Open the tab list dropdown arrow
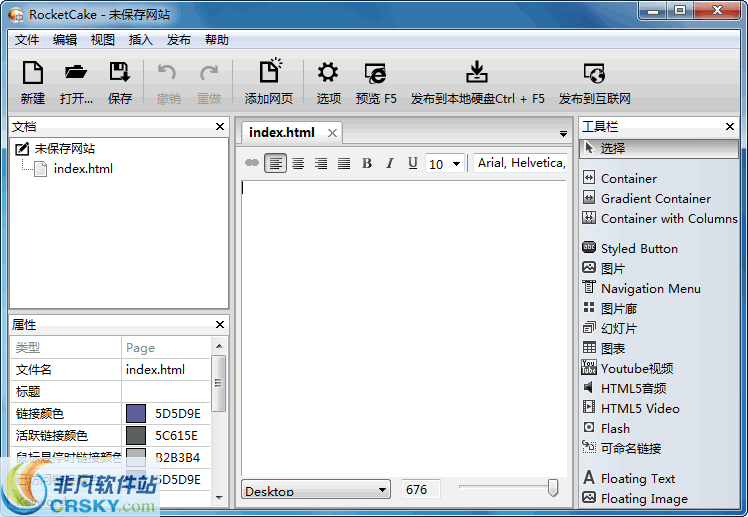 pos(563,134)
